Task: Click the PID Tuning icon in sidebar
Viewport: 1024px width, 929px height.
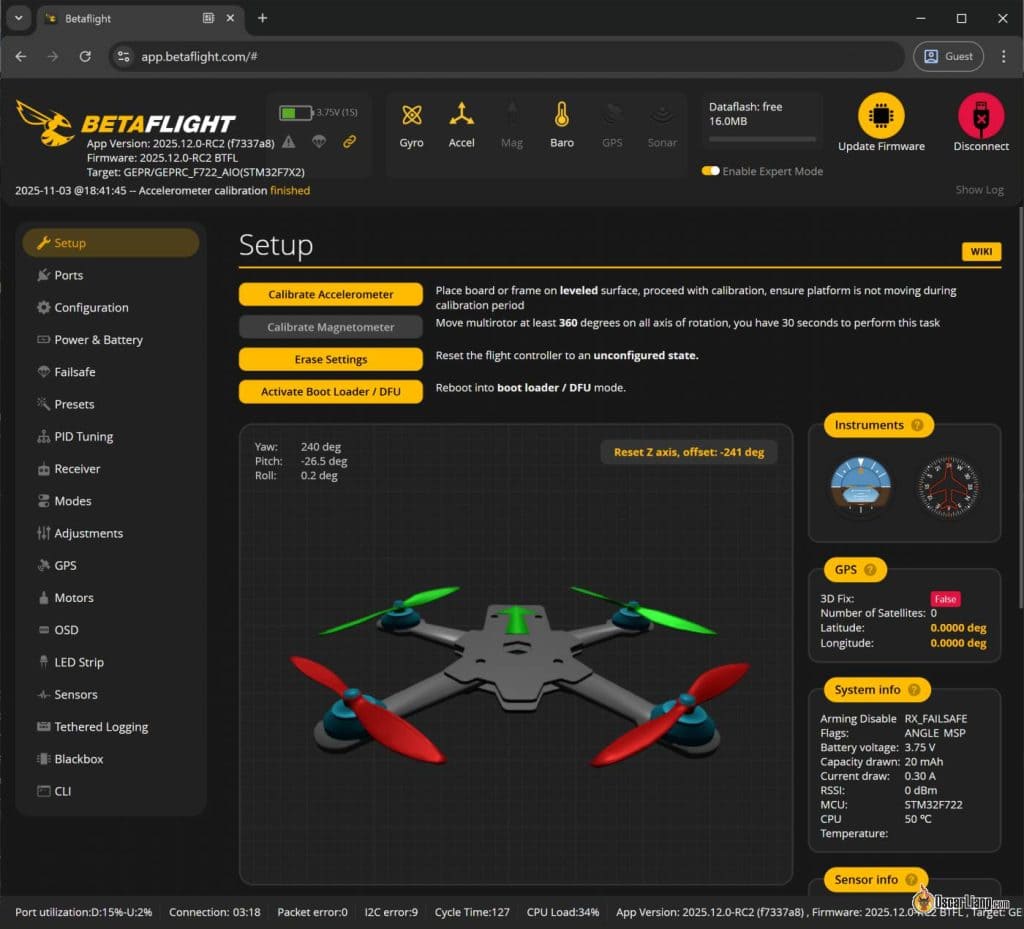Action: (44, 436)
